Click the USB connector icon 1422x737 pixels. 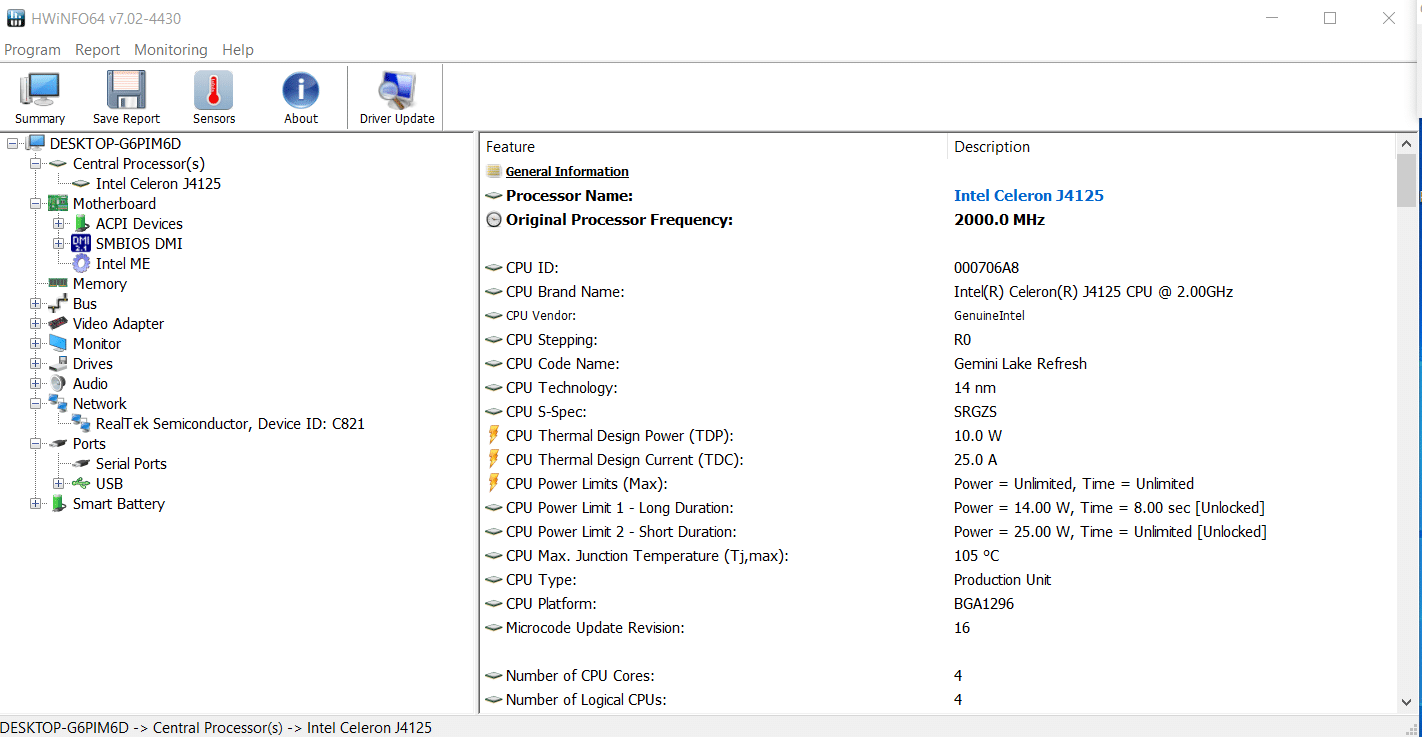[x=81, y=483]
